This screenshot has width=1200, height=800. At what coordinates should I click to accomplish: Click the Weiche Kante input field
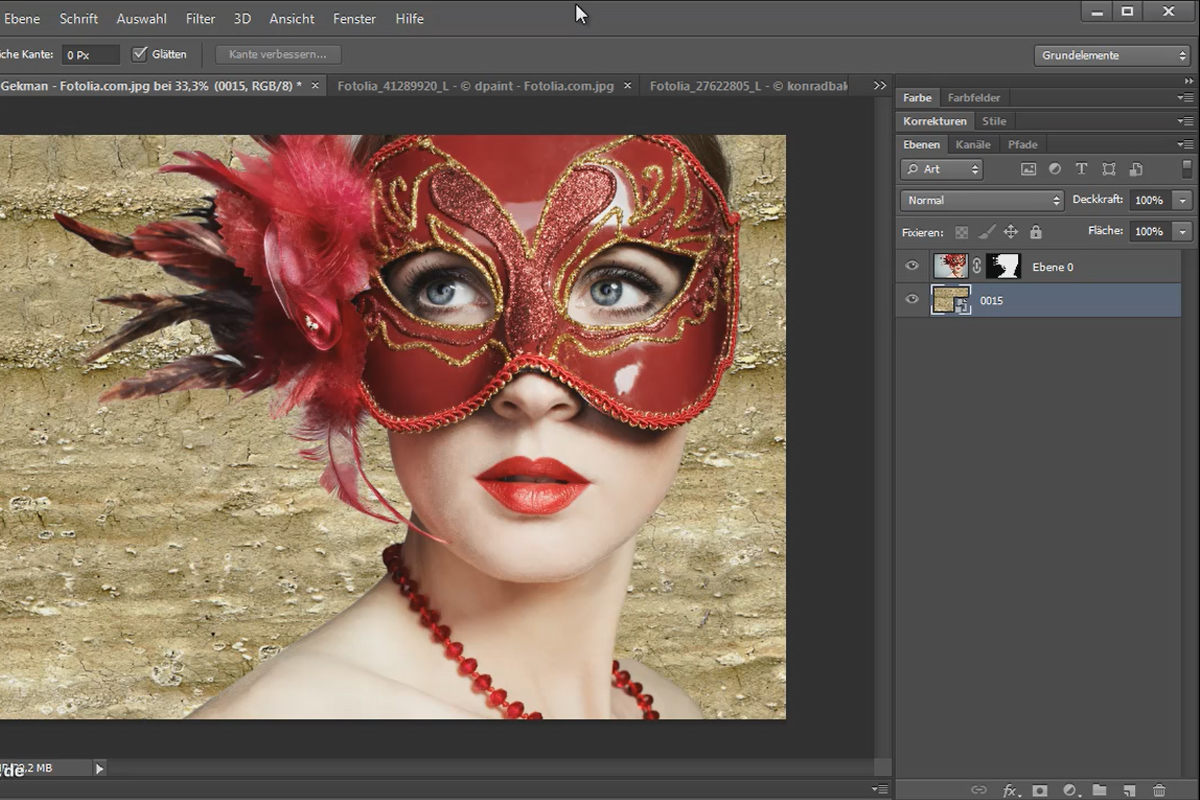[x=90, y=55]
